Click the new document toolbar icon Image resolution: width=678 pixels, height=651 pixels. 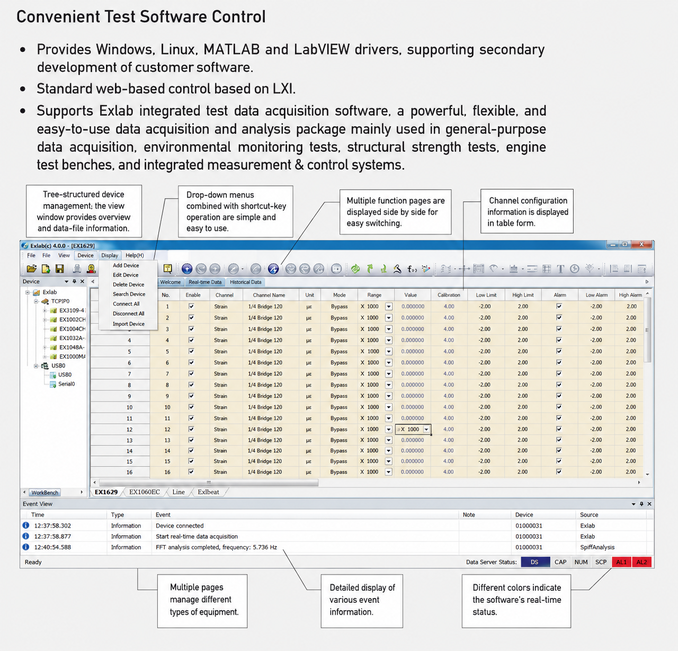click(x=45, y=269)
